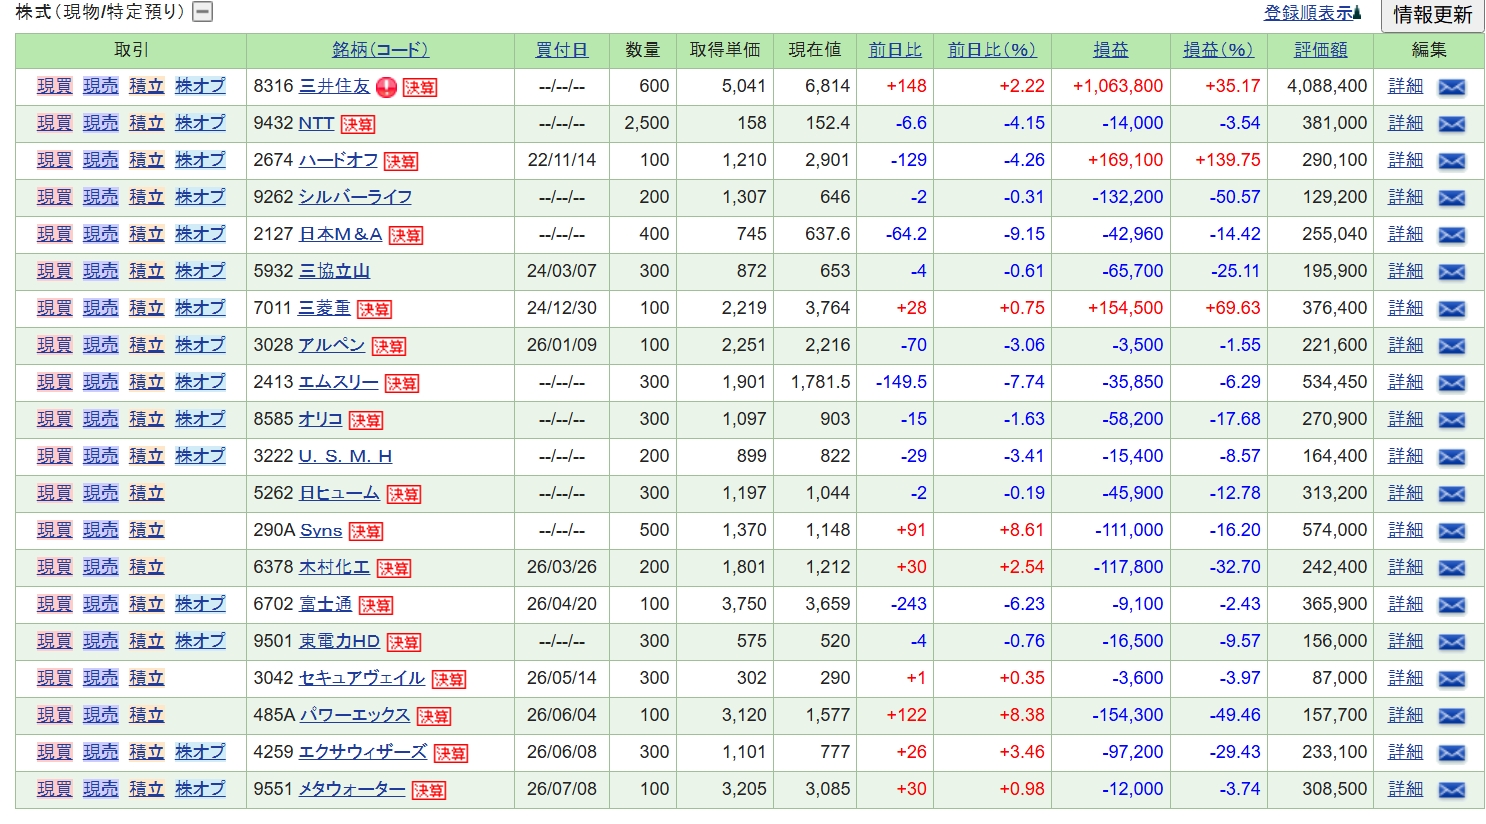Click the mail icon in the エクサウィザーズ row

click(x=1451, y=753)
